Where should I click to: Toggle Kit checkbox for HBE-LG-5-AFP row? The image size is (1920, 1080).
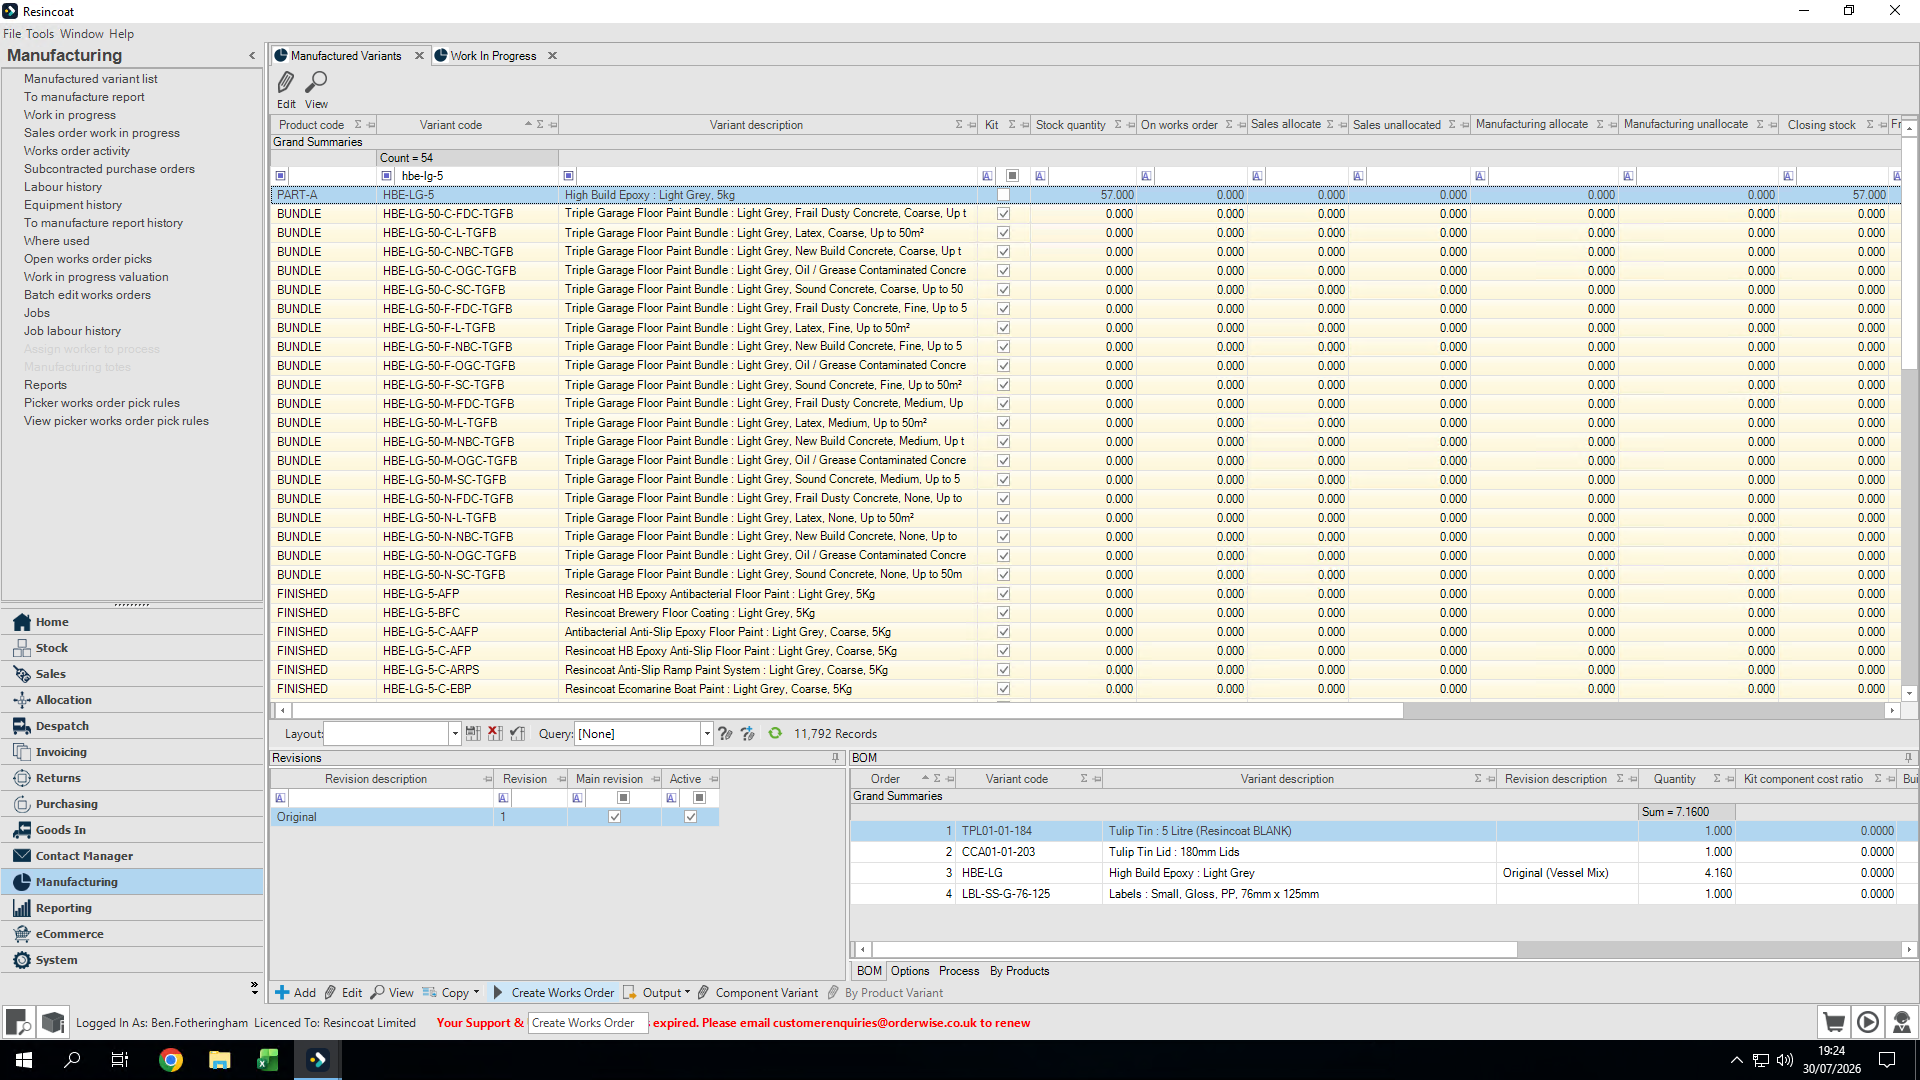1003,594
